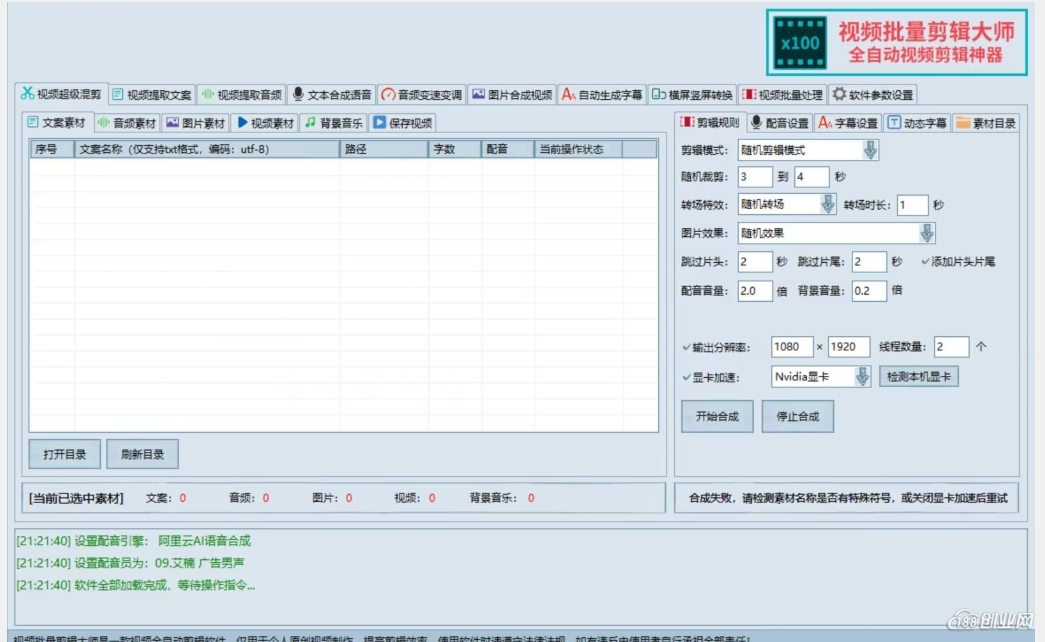1045x642 pixels.
Task: Click the log line 软件全部加载完成, 等待操作指令
Action: [135, 585]
